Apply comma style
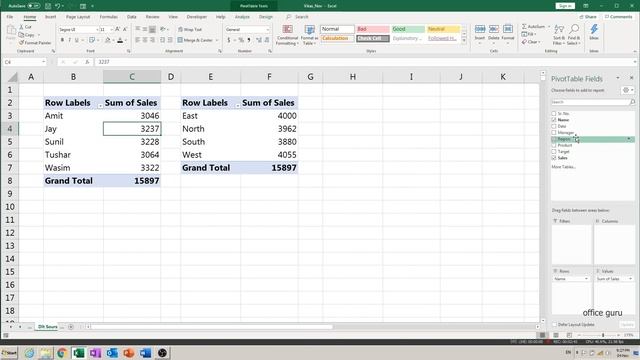Screen dimensions: 640x360 coord(249,40)
